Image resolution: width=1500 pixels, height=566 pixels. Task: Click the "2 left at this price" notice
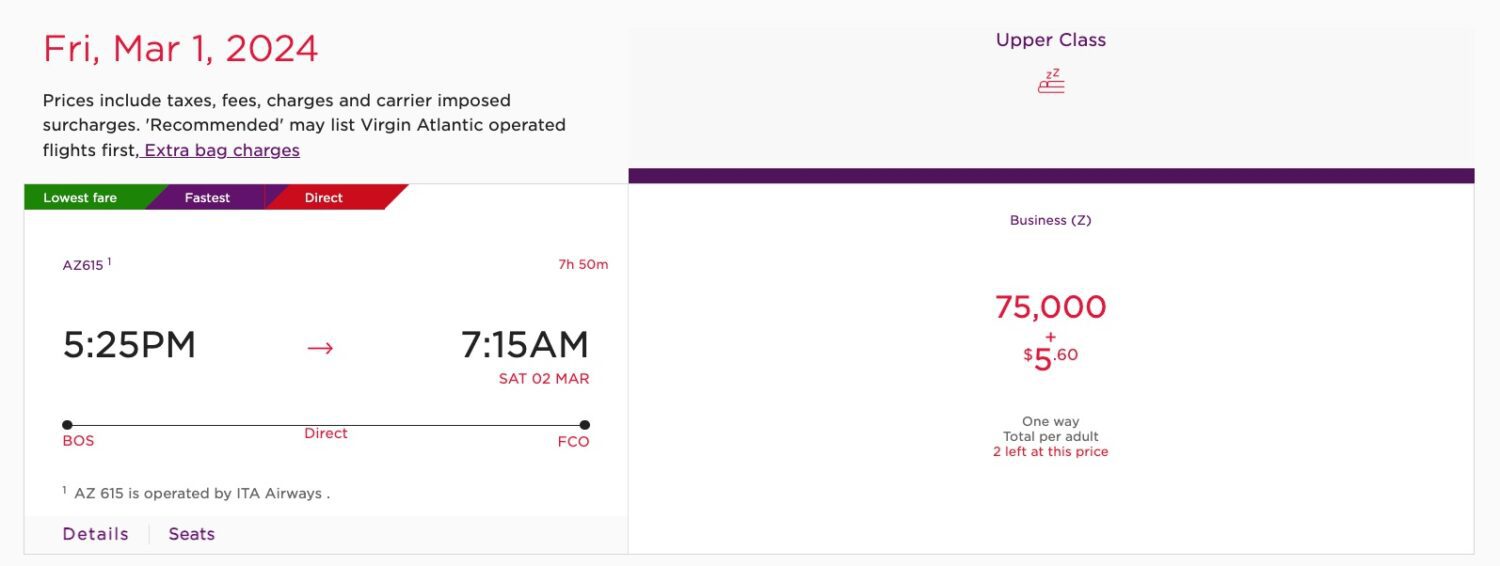pos(1050,452)
